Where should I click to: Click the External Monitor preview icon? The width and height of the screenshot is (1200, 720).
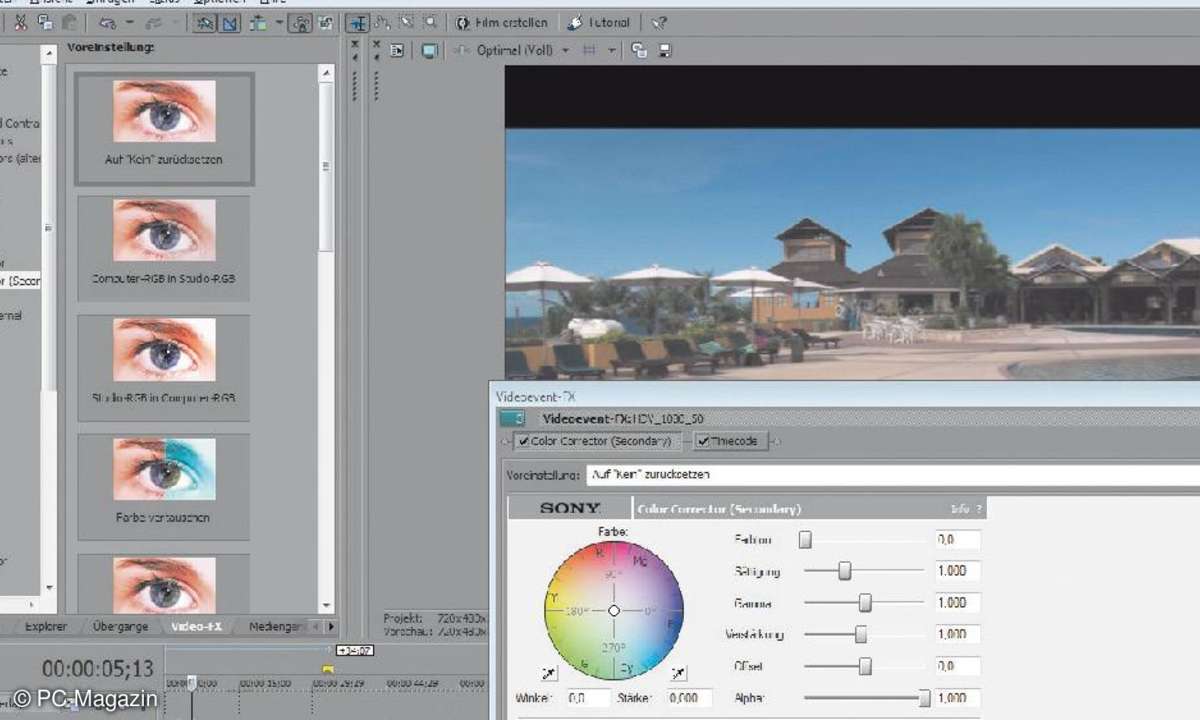430,50
